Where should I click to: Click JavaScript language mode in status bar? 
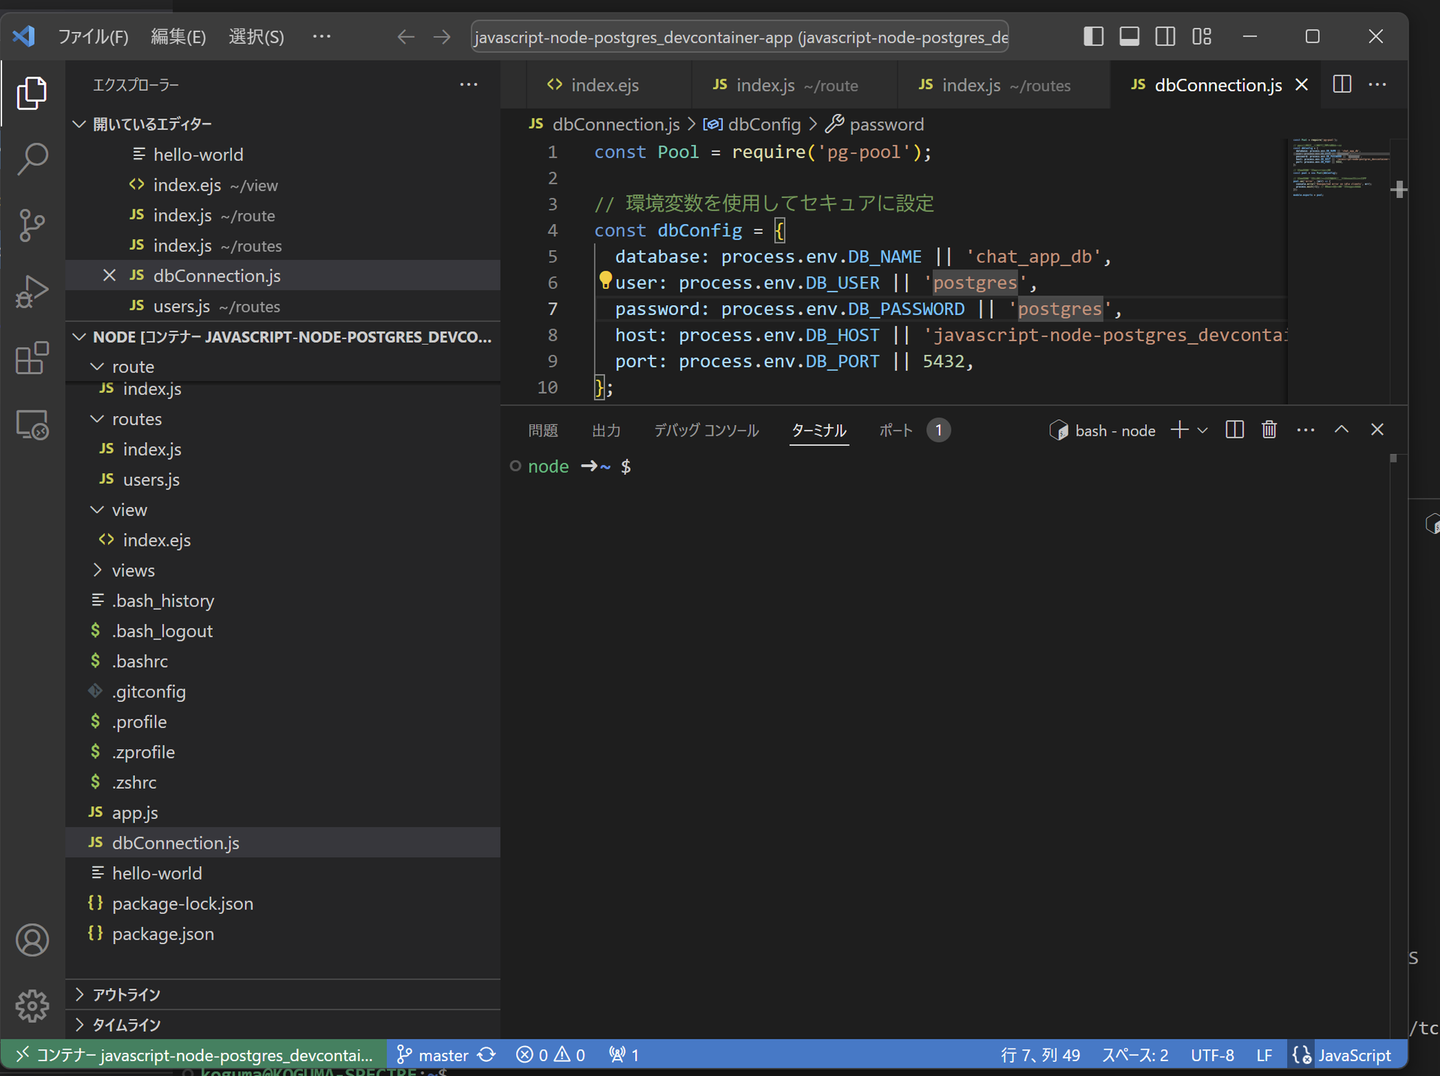pyautogui.click(x=1353, y=1055)
